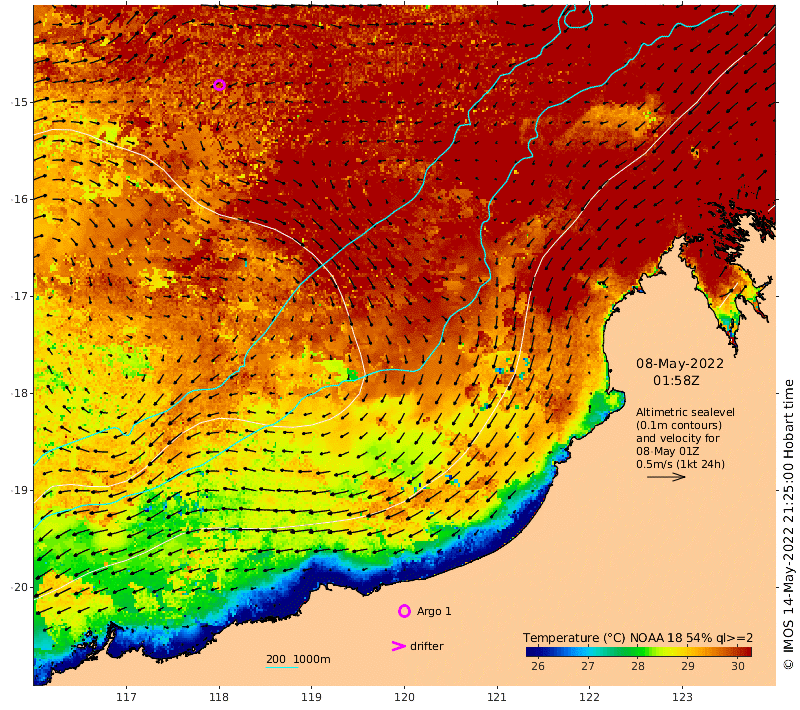Click latitude axis label -20
The height and width of the screenshot is (710, 800).
tap(20, 587)
